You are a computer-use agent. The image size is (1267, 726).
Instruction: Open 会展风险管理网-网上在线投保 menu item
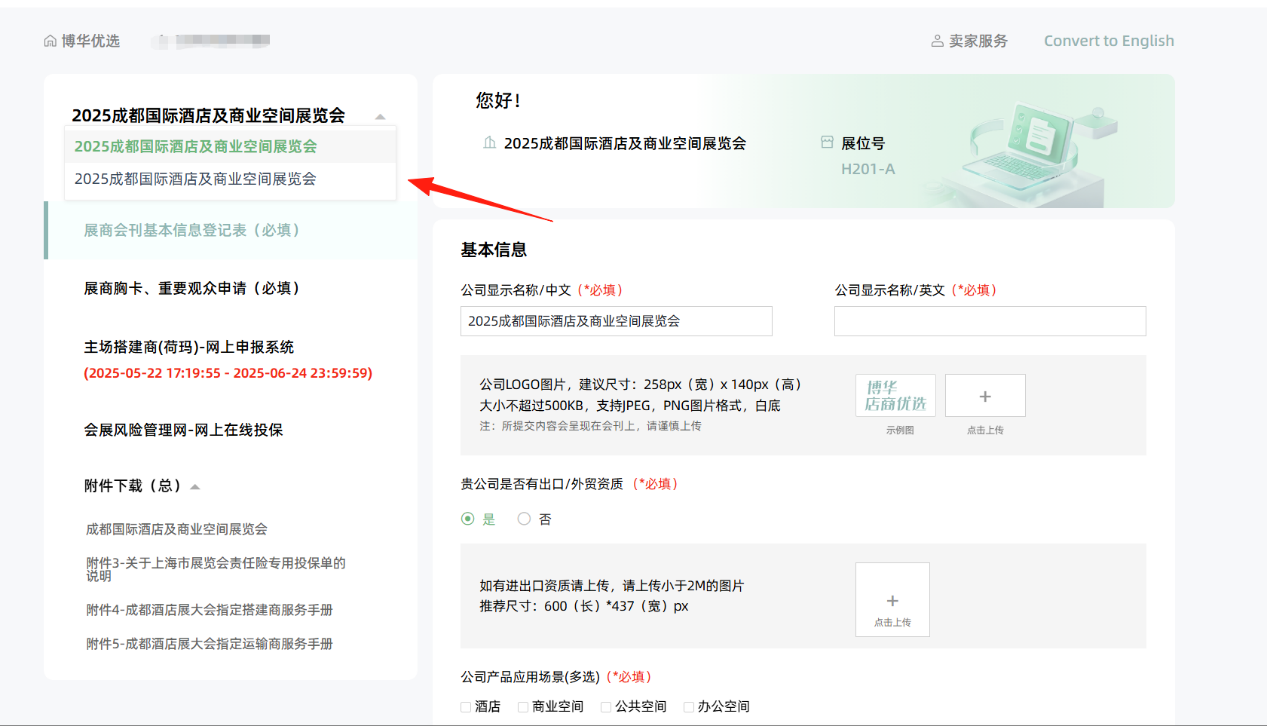click(183, 430)
